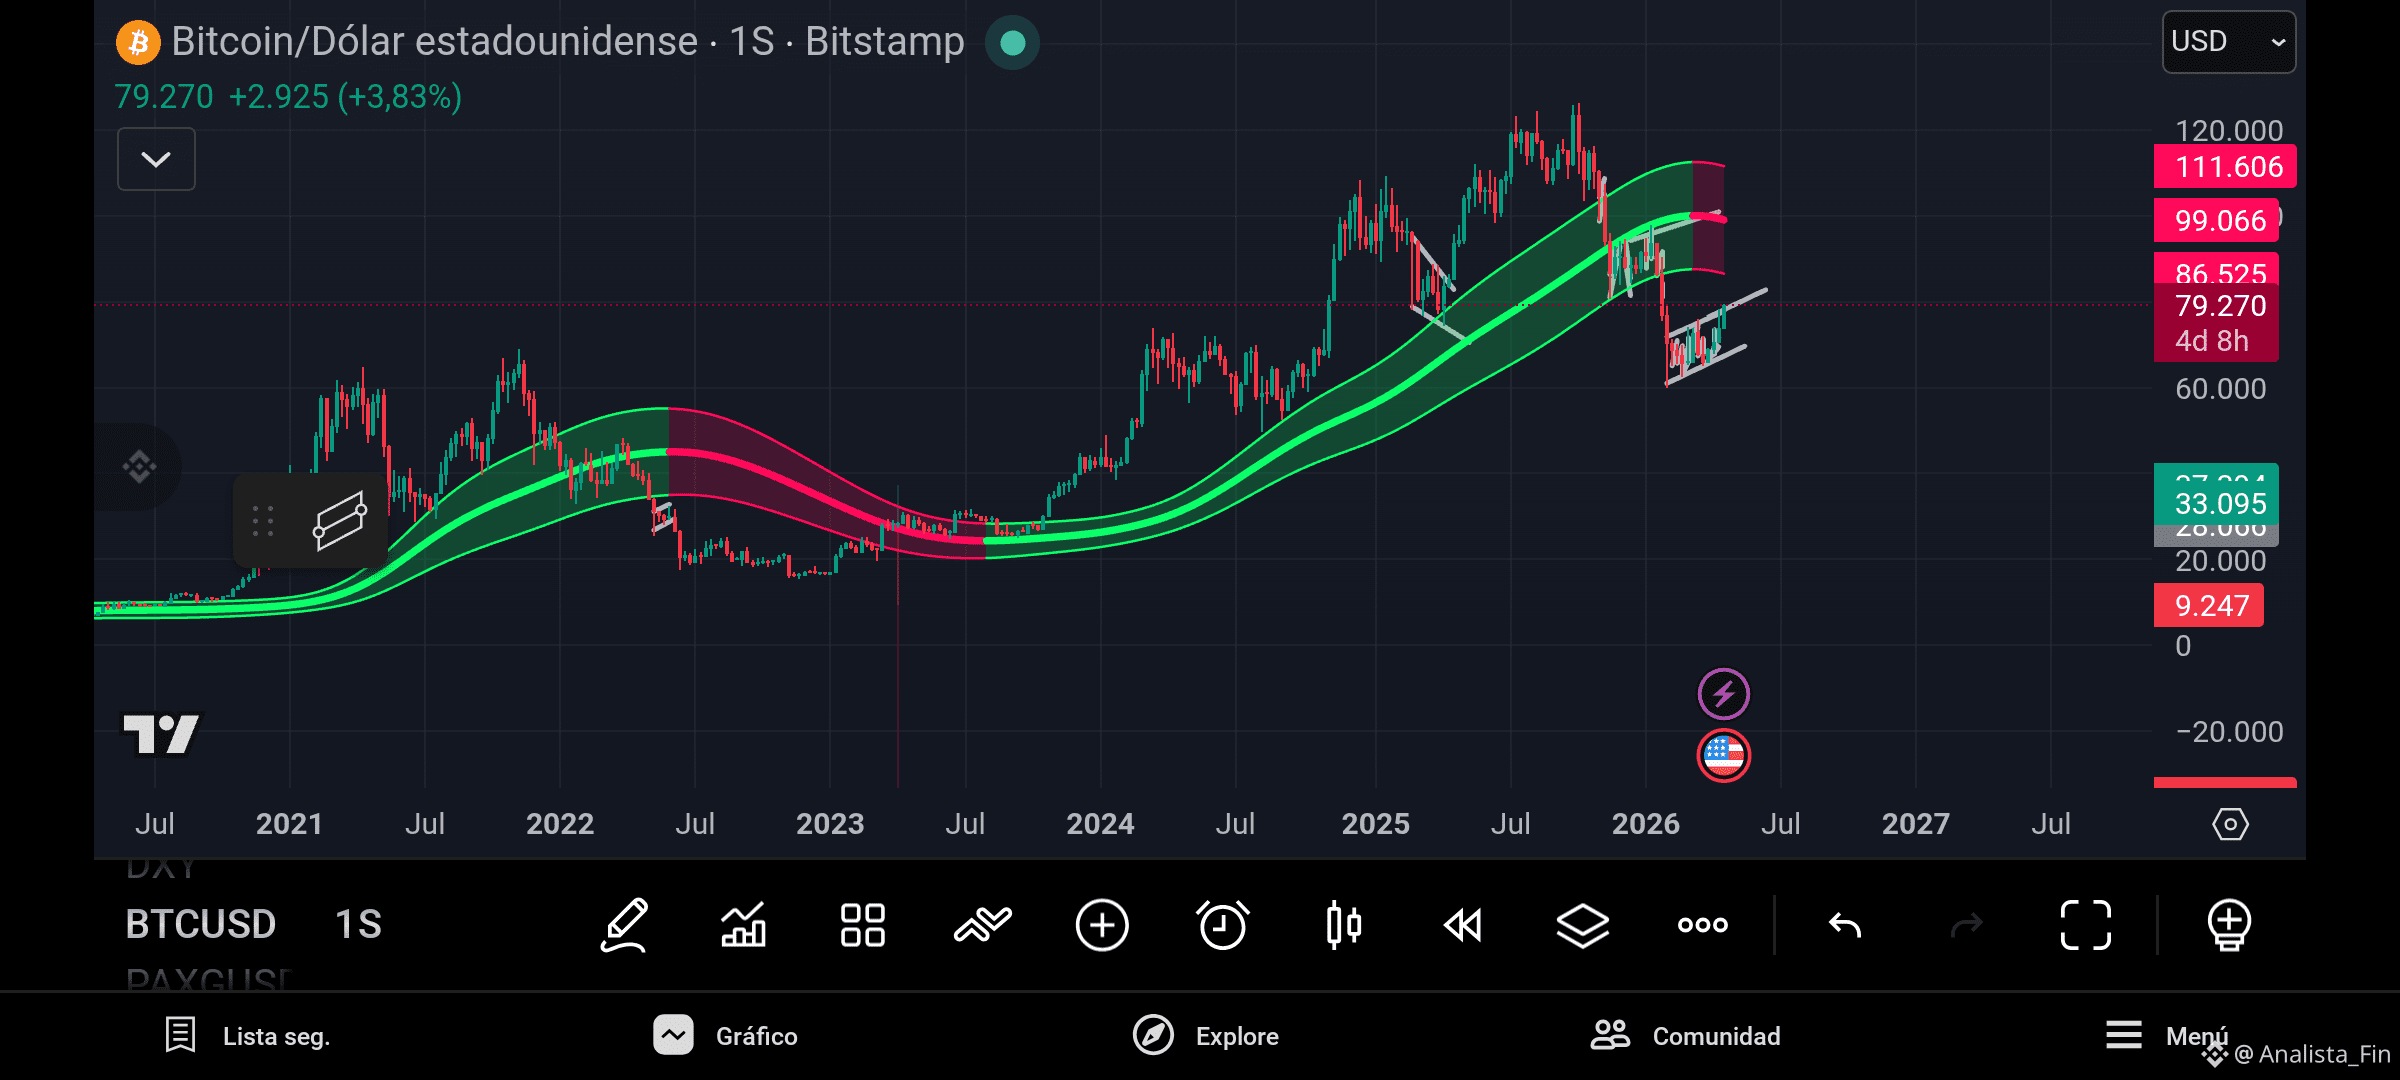This screenshot has width=2400, height=1080.
Task: Enter fullscreen mode via corner brackets icon
Action: (x=2086, y=925)
